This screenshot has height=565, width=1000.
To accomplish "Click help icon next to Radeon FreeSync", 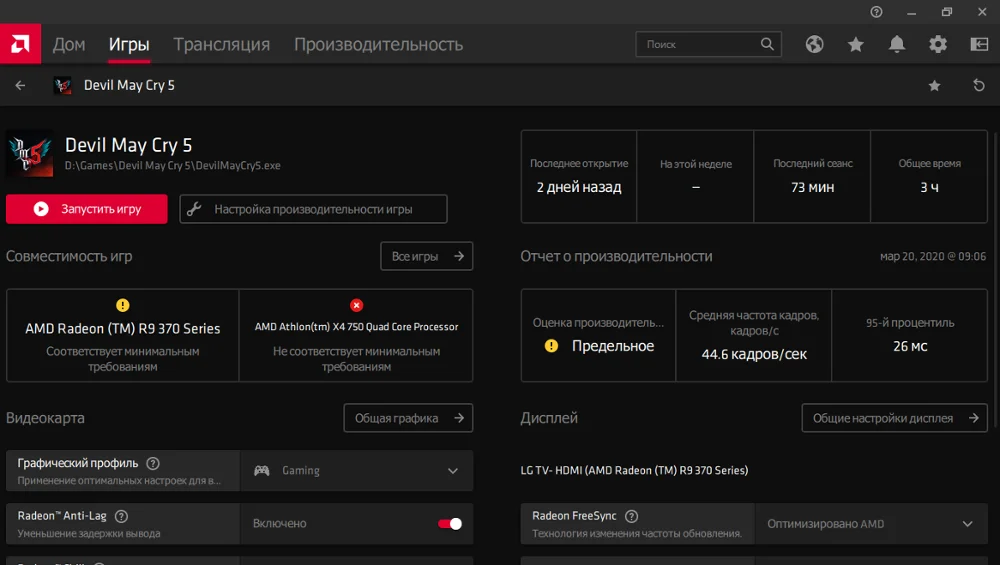I will point(631,517).
